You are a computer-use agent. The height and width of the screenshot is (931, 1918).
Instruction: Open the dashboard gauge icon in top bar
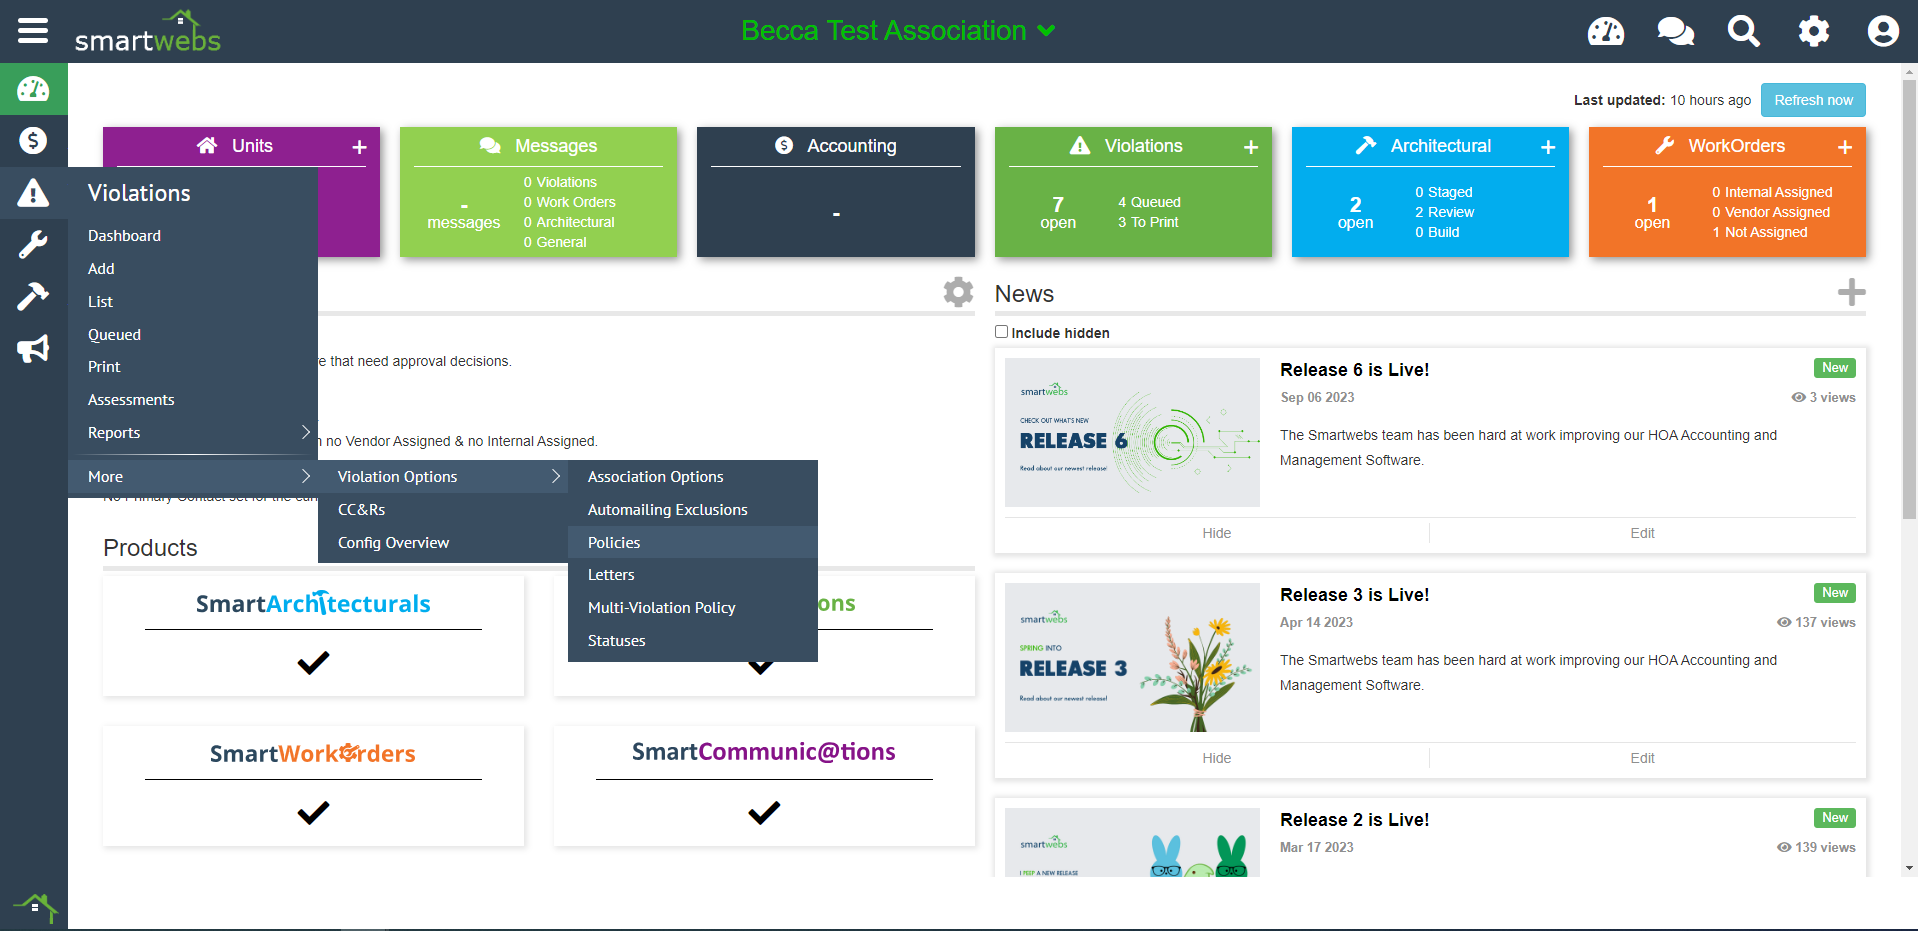point(1606,31)
